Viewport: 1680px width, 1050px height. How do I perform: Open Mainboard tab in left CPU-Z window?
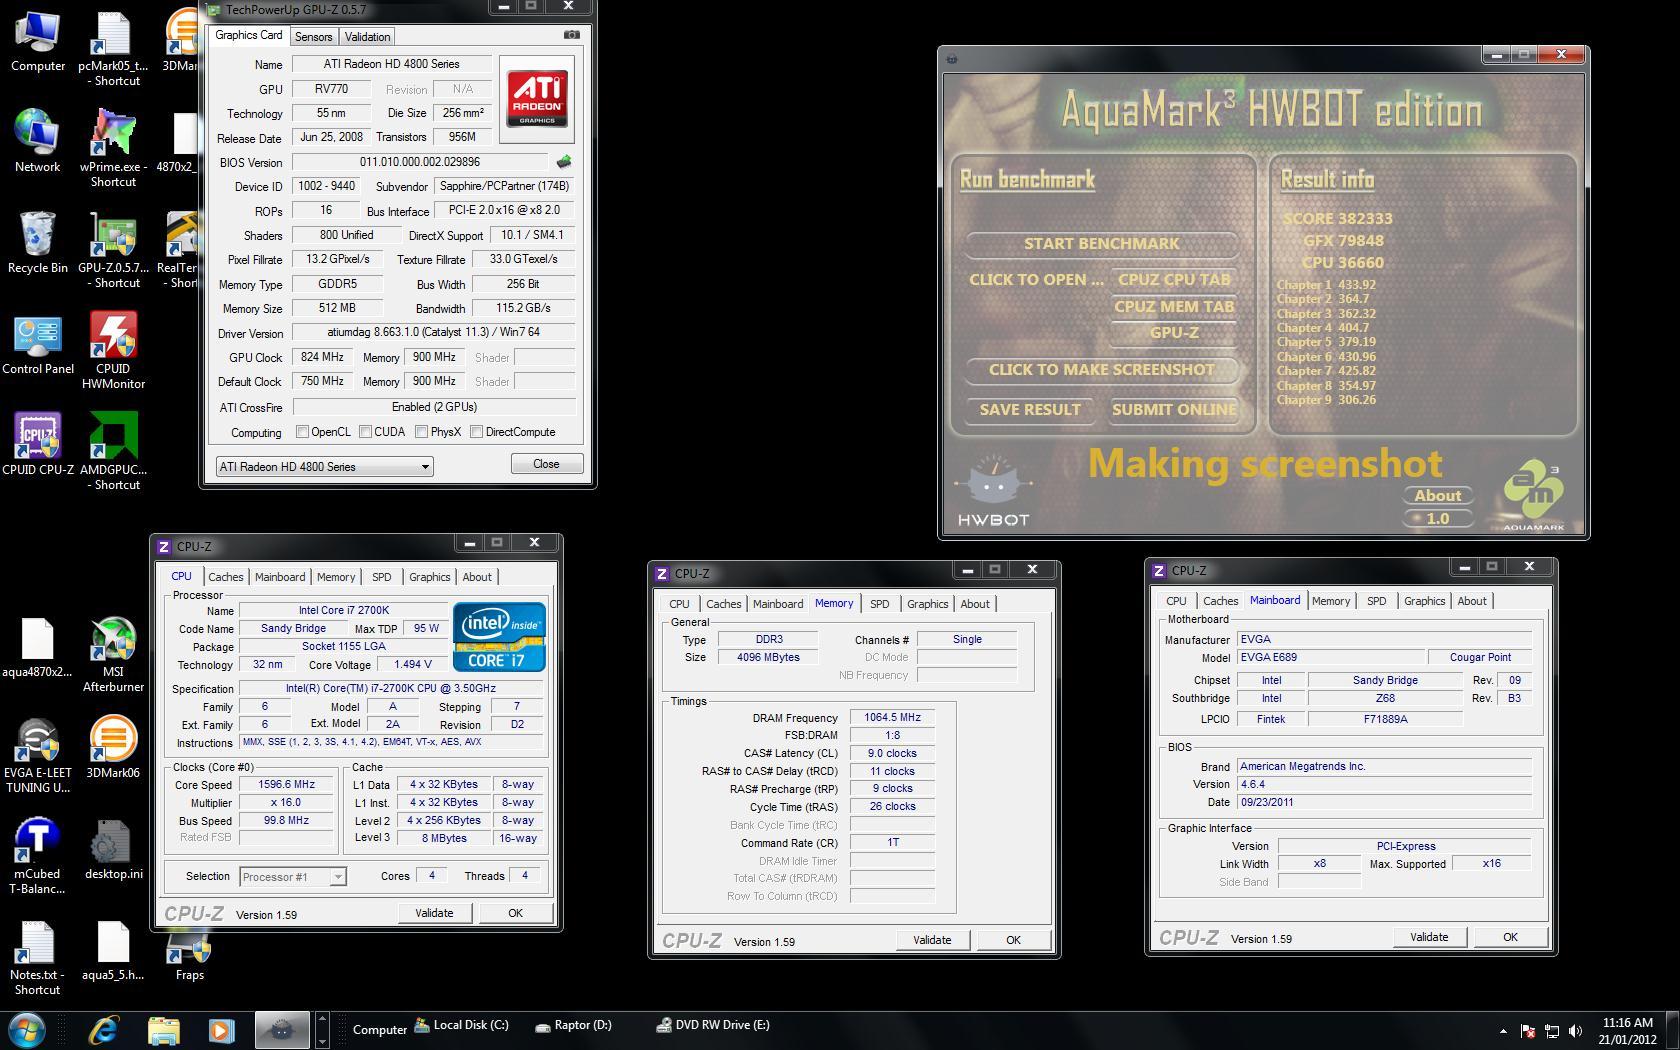[280, 577]
